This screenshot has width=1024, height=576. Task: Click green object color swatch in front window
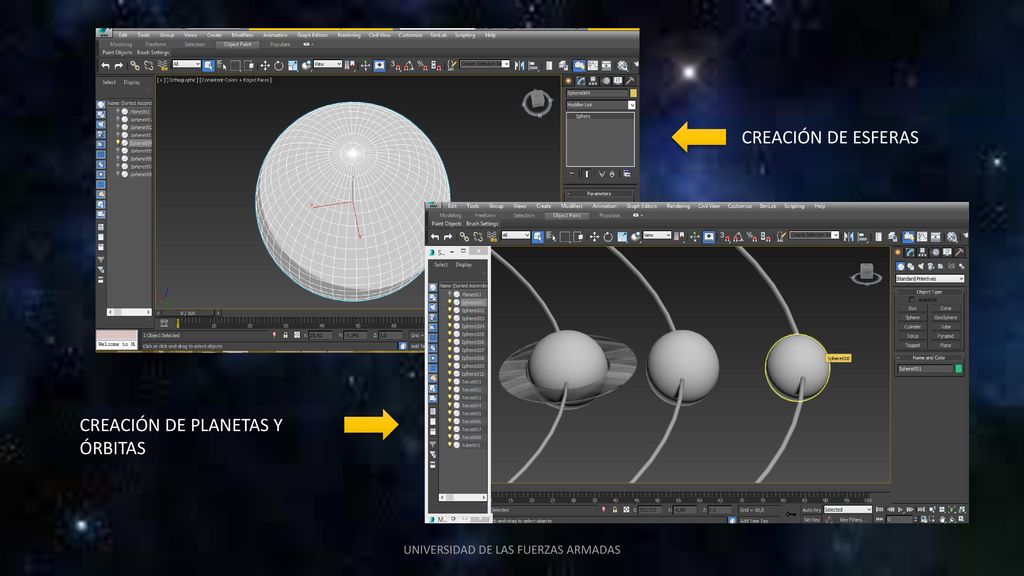[958, 369]
